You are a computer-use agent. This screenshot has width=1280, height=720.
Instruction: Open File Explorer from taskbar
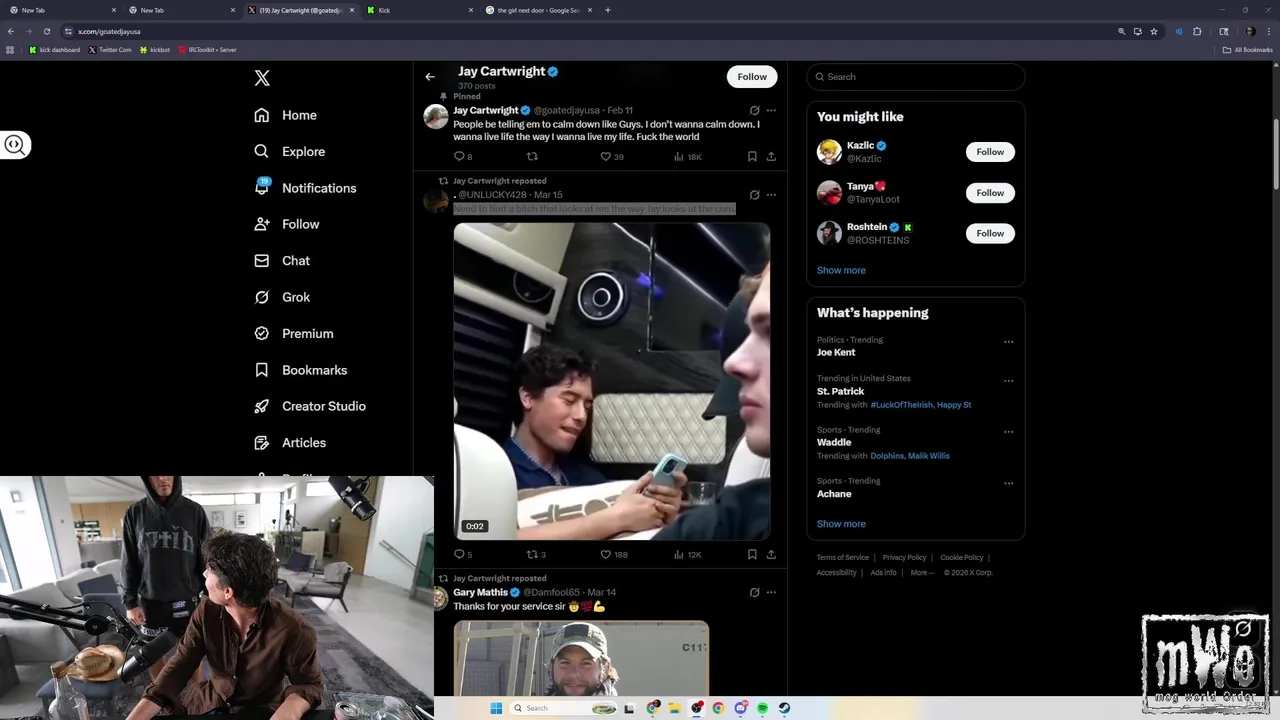[x=675, y=708]
